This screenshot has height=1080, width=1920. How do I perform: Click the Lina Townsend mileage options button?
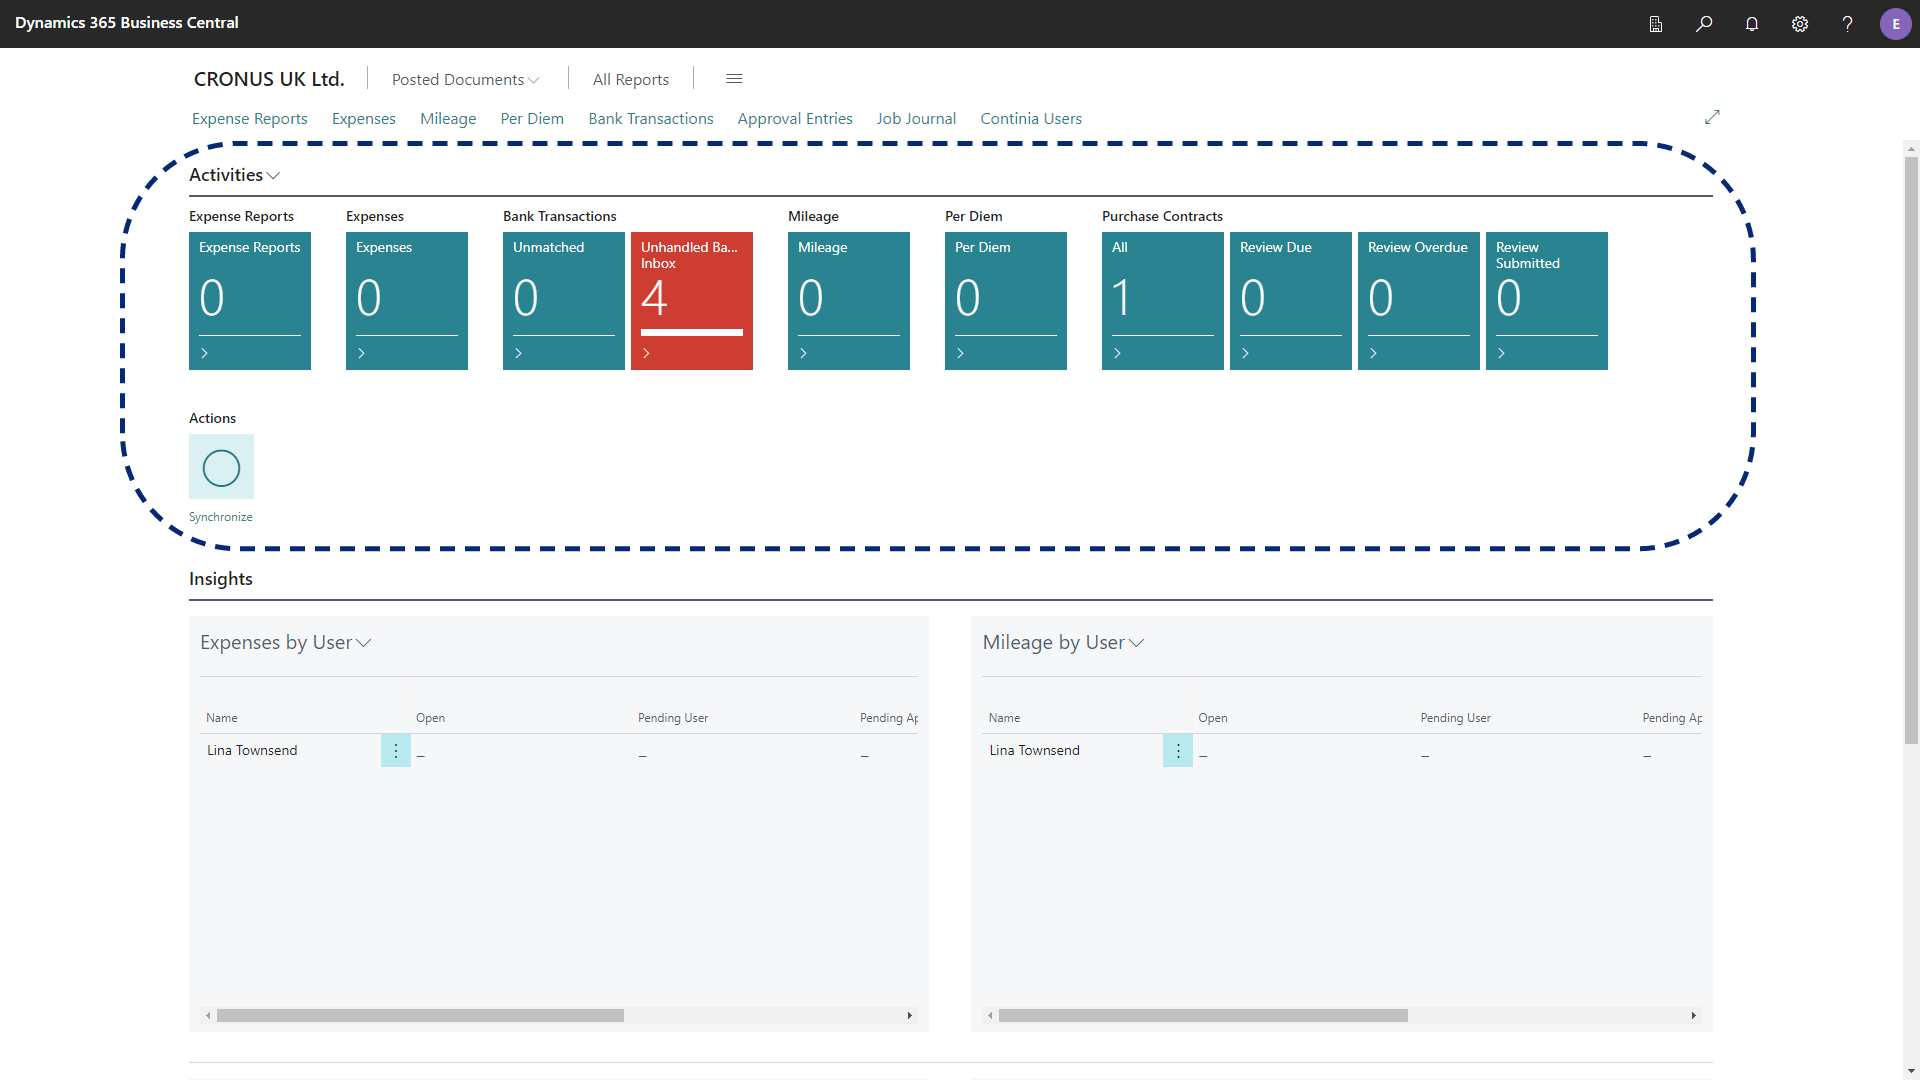click(x=1178, y=750)
